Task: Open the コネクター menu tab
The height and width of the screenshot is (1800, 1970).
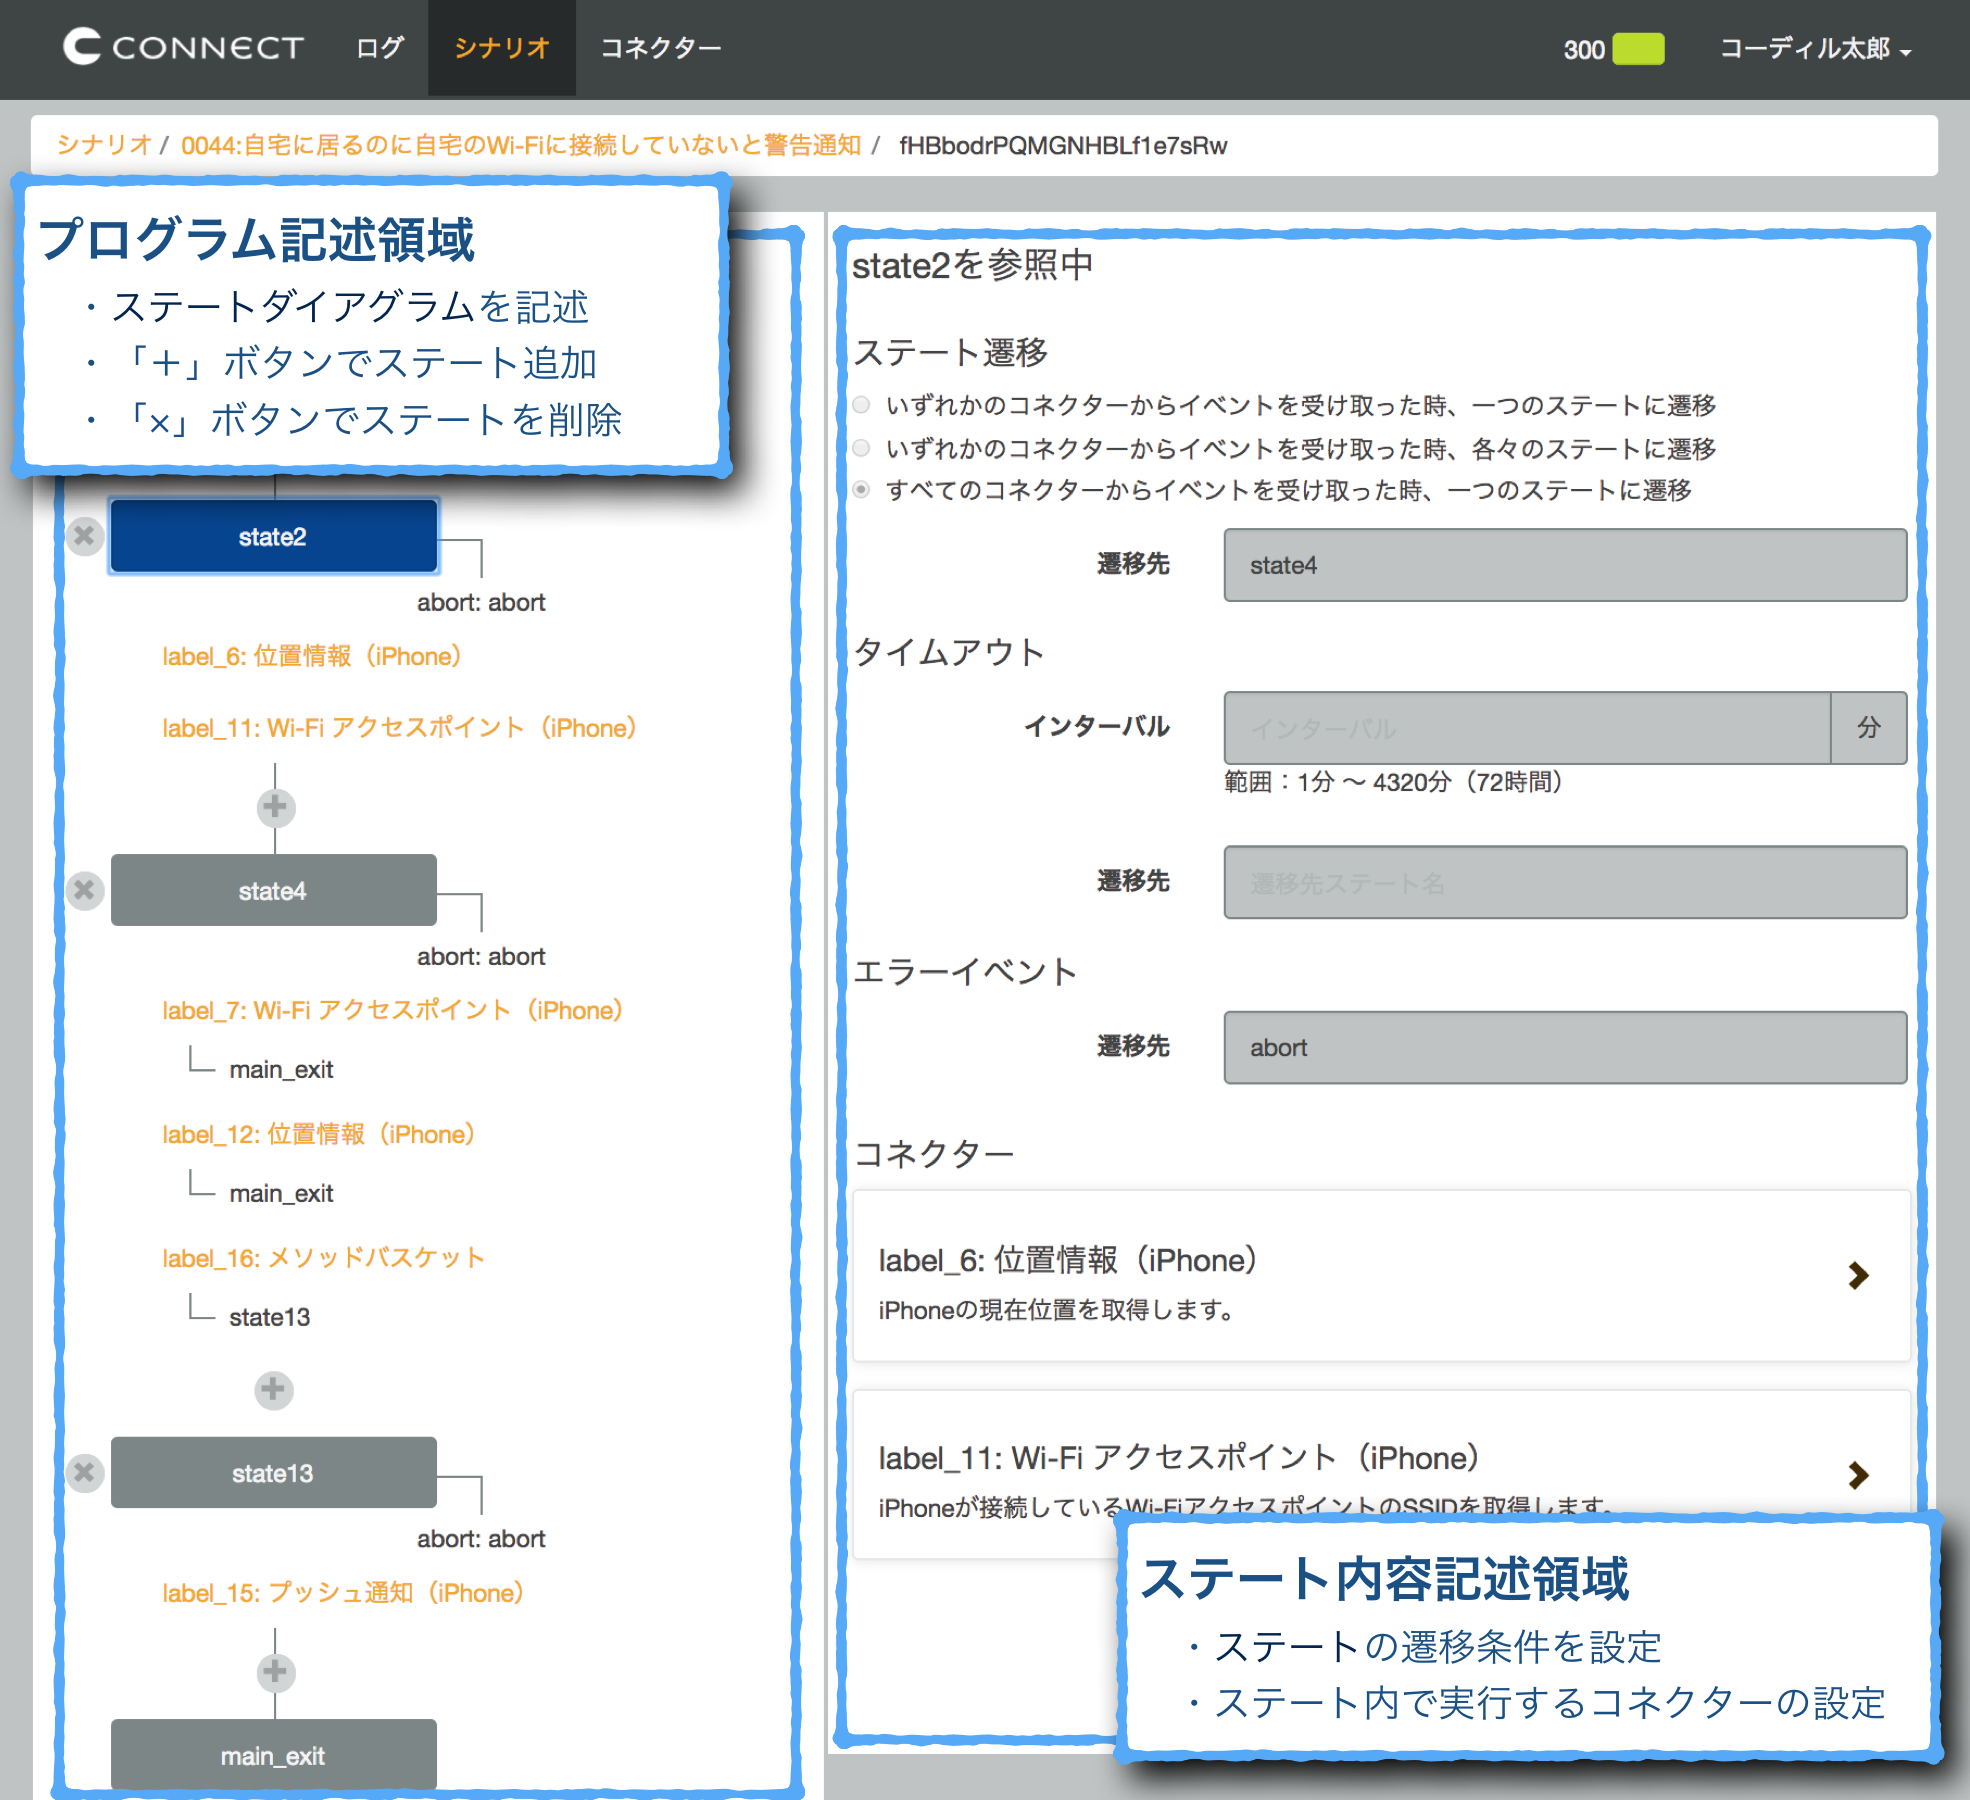Action: point(660,48)
